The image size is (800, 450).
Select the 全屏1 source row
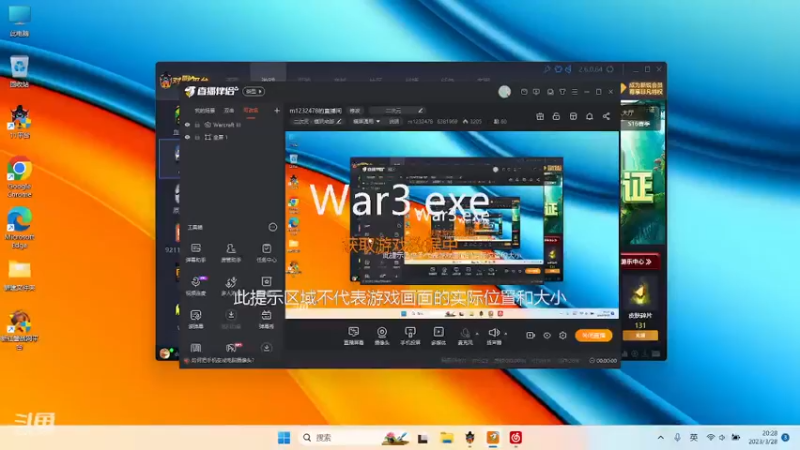click(x=232, y=137)
